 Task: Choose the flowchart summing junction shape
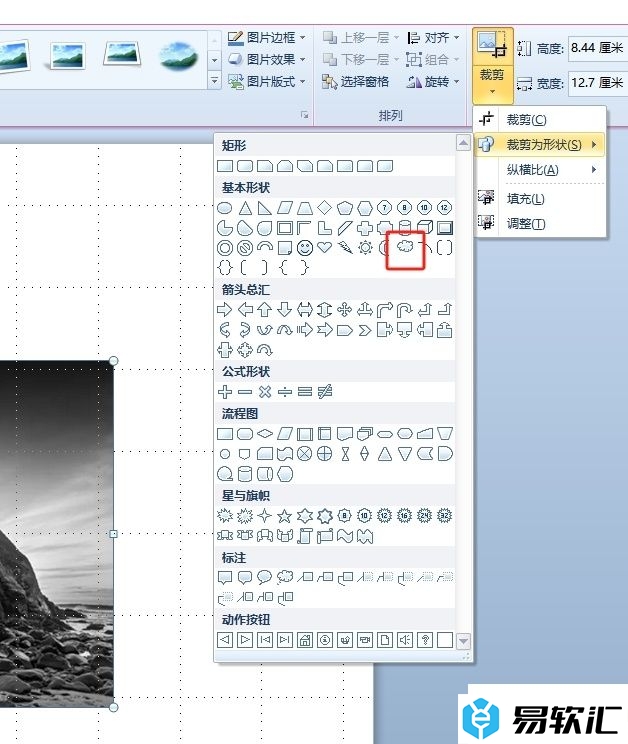tap(305, 454)
